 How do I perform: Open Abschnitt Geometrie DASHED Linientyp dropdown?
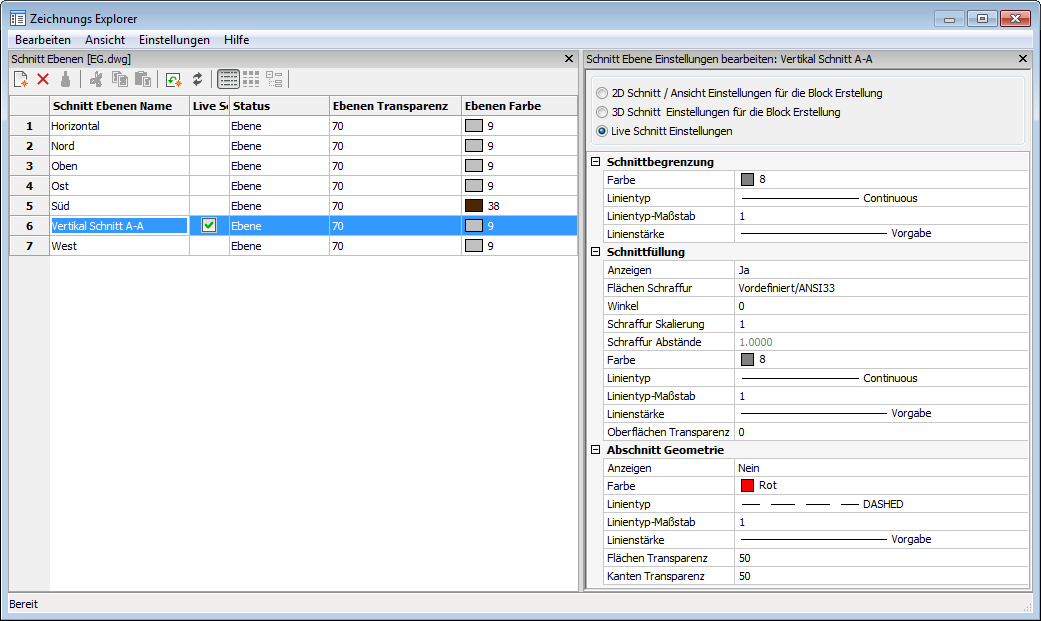coord(881,504)
